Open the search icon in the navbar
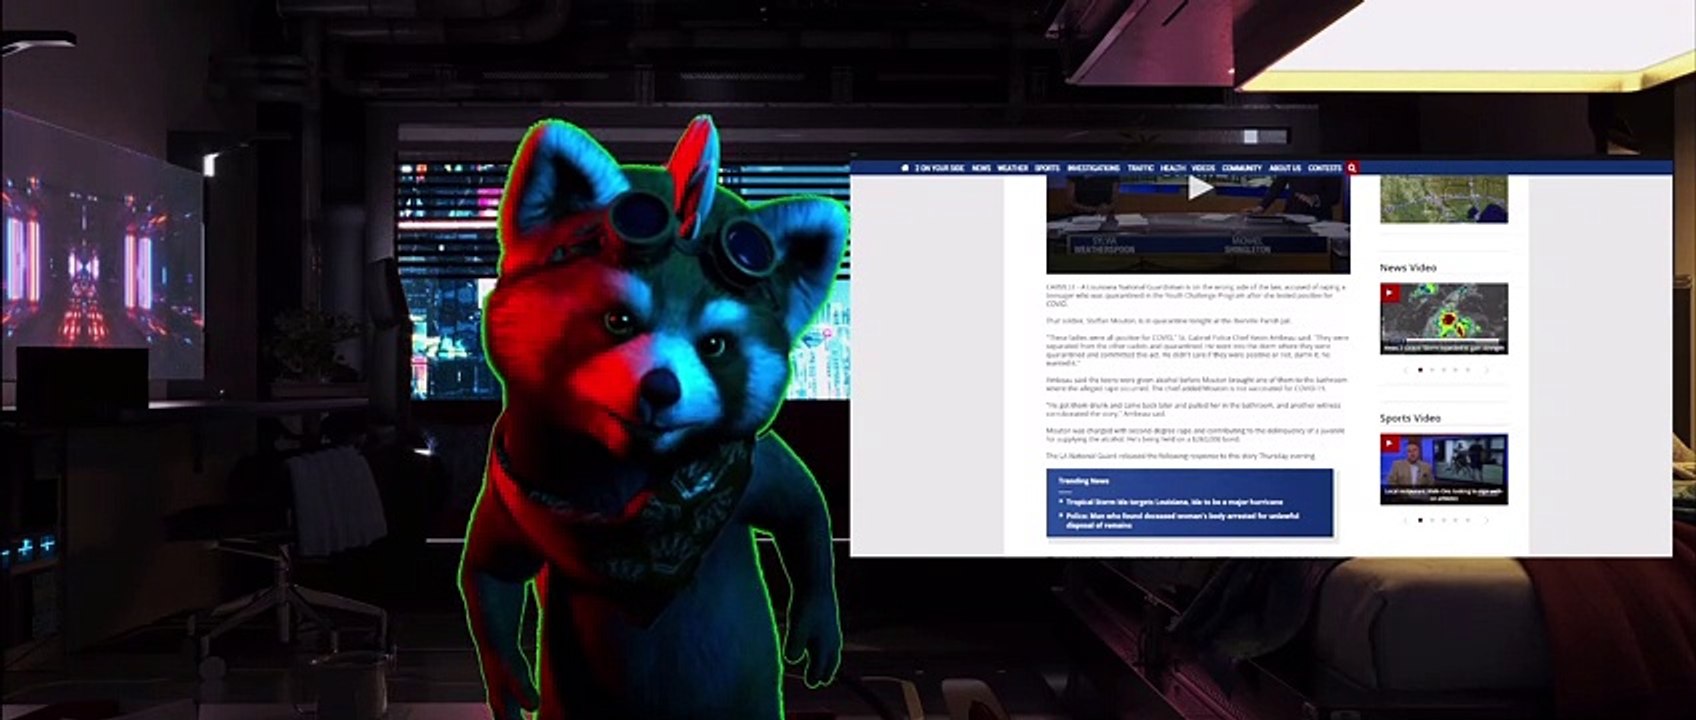 coord(1352,168)
